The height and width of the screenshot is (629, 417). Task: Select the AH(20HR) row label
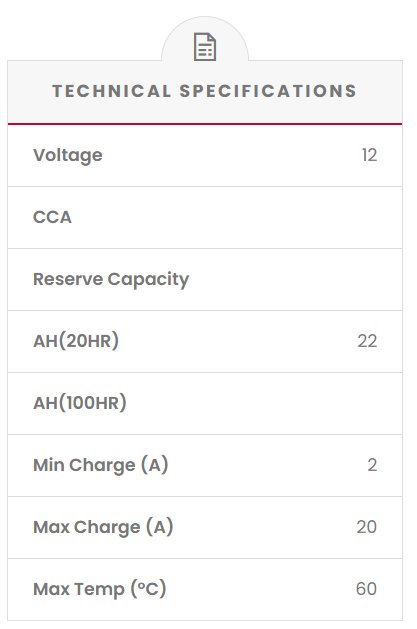[x=76, y=341]
